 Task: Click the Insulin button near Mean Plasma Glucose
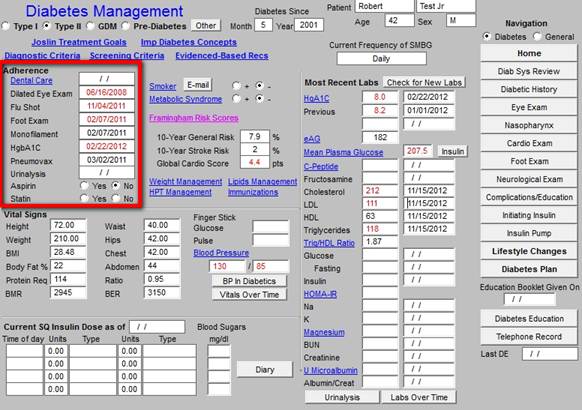[452, 151]
